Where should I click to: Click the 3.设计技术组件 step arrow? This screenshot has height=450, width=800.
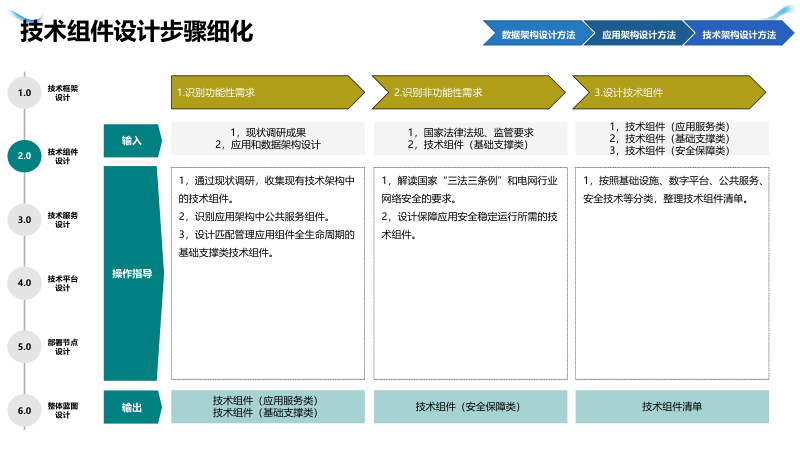pos(669,92)
